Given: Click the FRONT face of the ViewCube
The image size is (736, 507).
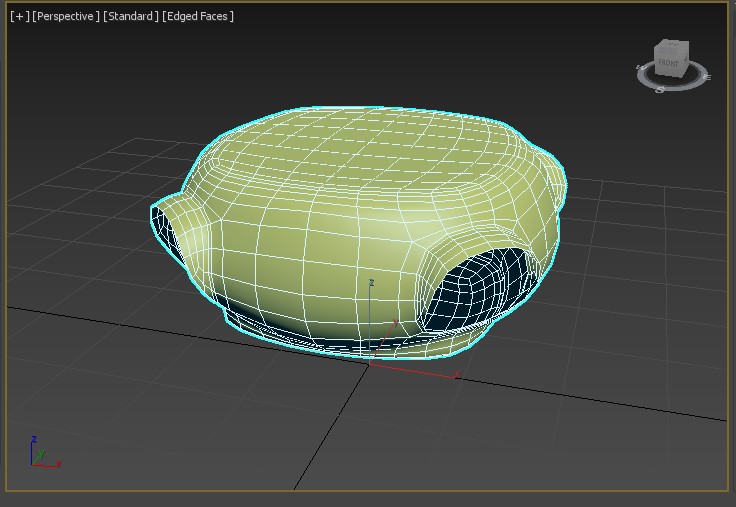Looking at the screenshot, I should [667, 65].
